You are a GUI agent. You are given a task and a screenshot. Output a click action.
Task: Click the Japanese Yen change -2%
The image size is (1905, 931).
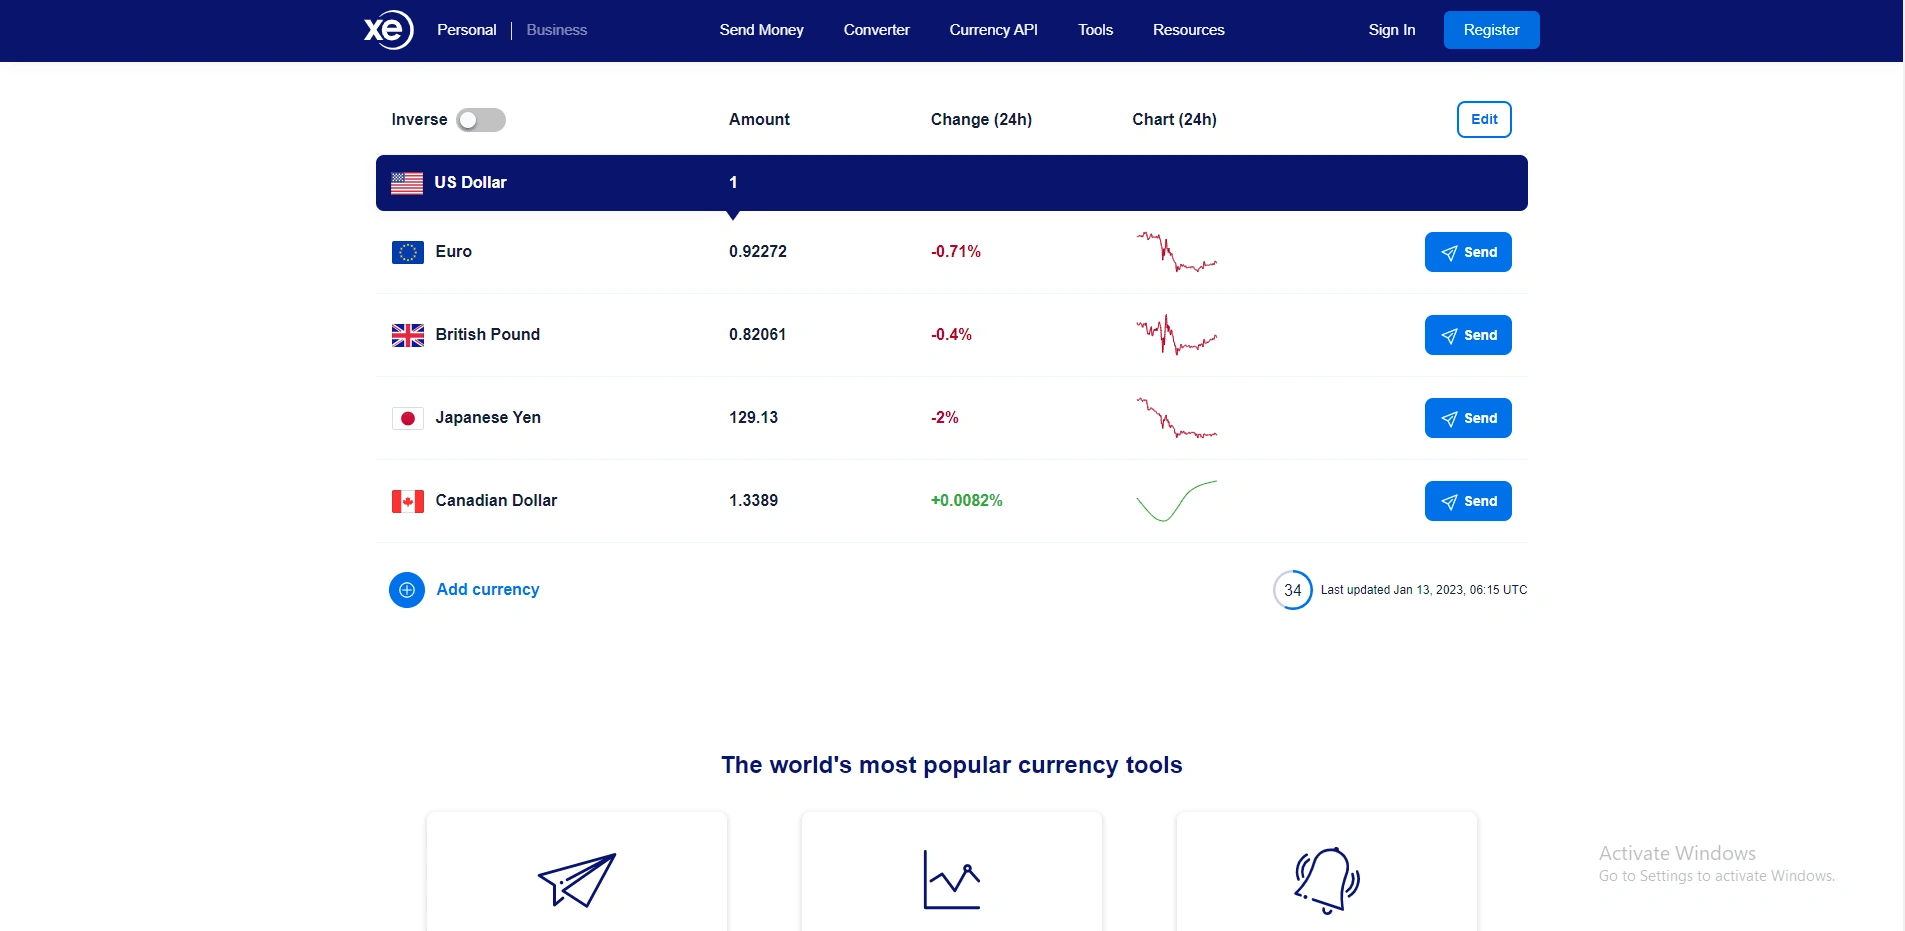945,418
